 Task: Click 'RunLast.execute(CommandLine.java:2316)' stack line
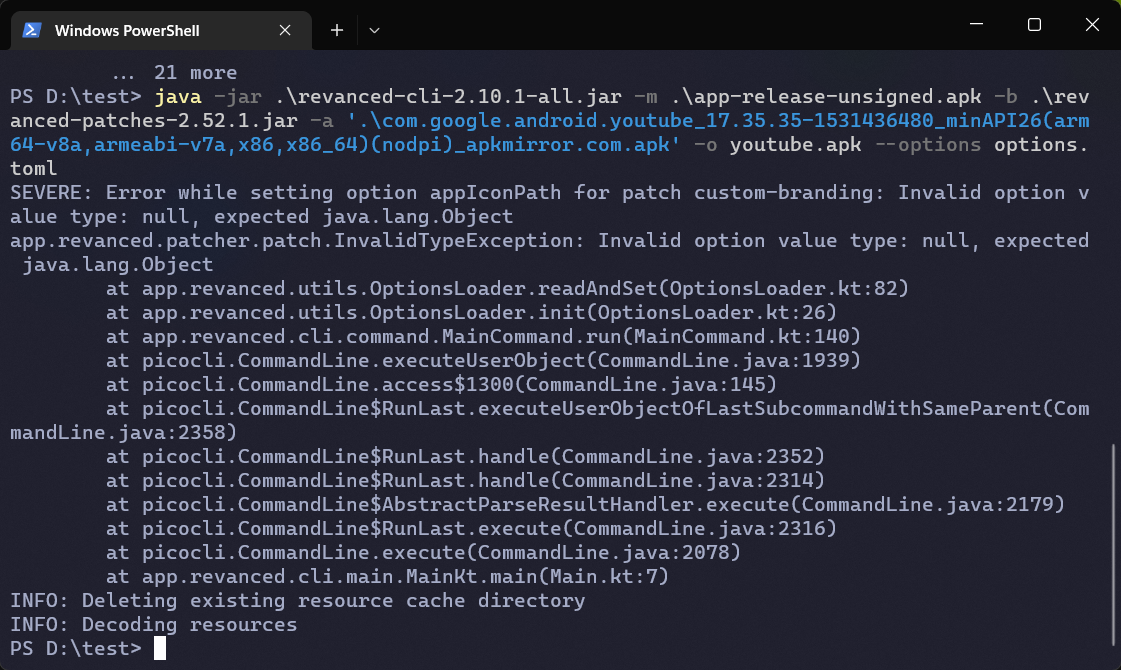[x=471, y=528]
